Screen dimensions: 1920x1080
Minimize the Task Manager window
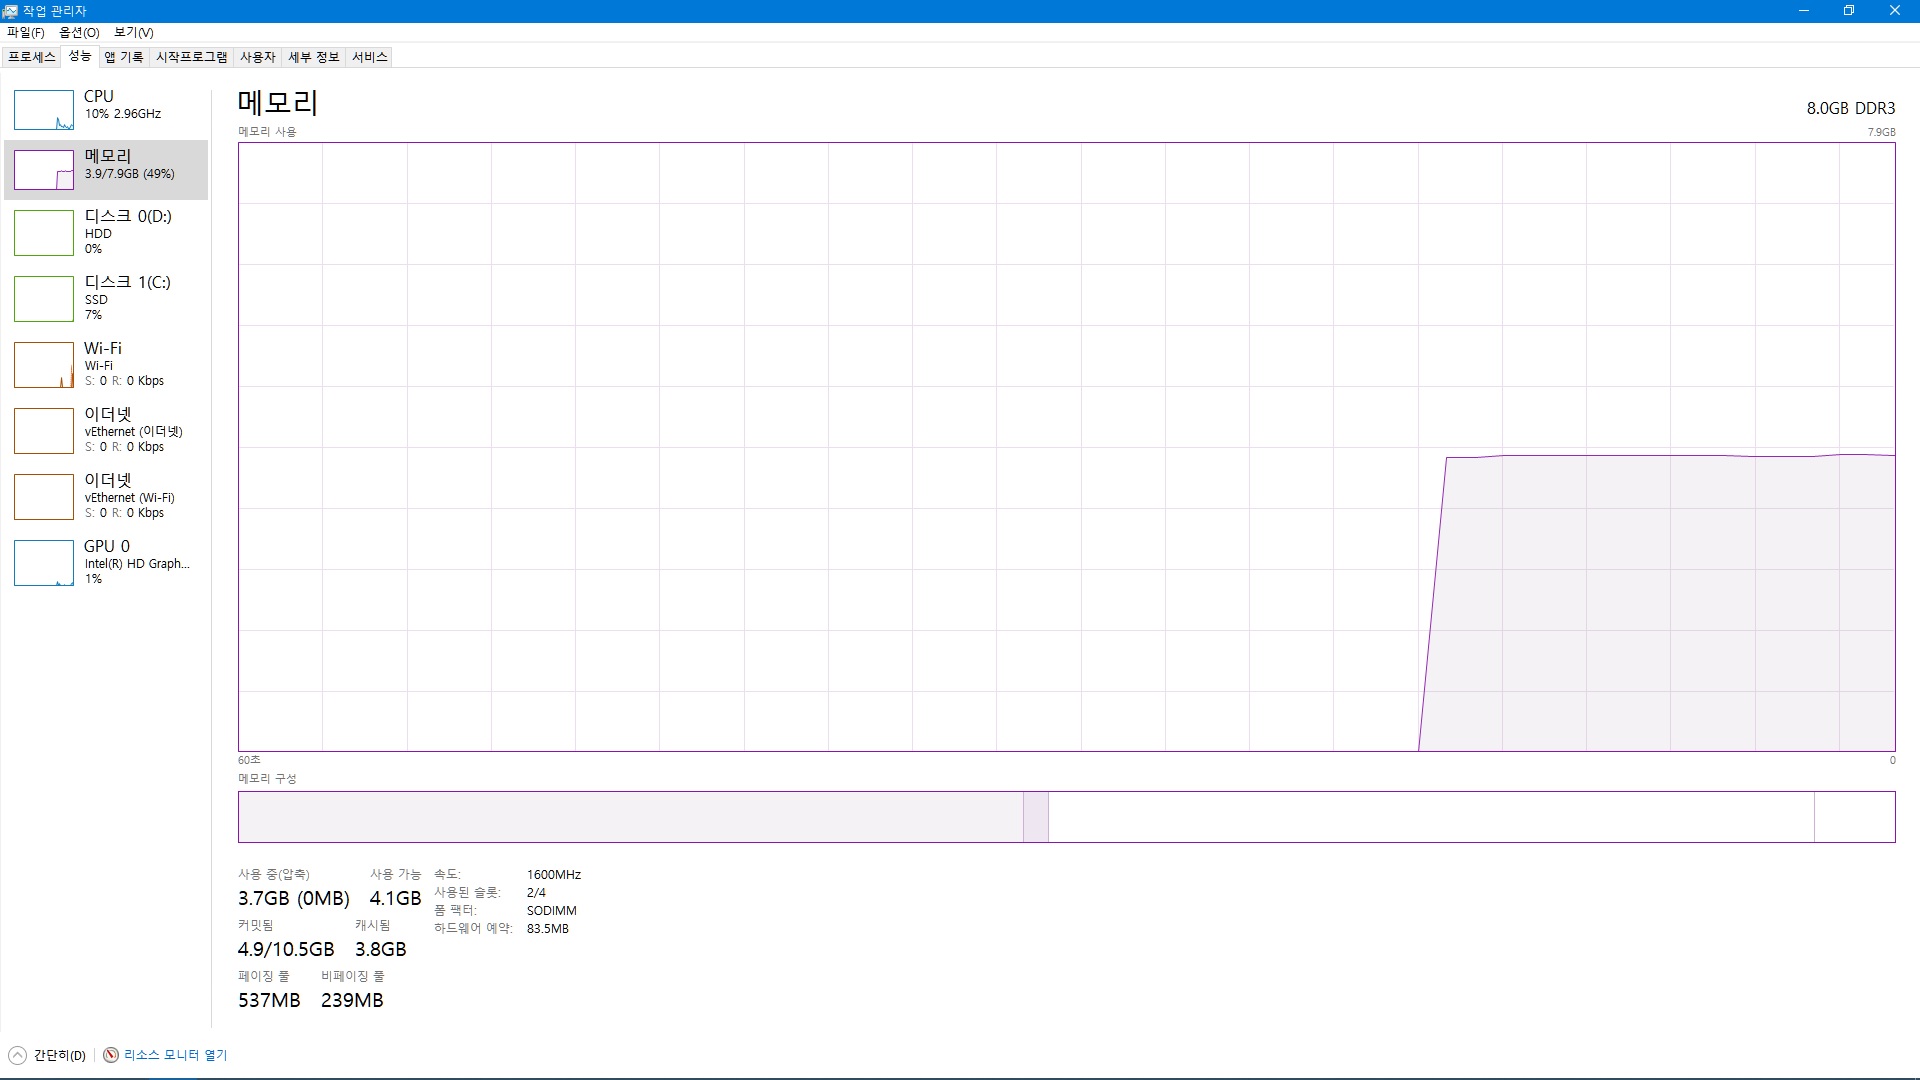pos(1804,11)
